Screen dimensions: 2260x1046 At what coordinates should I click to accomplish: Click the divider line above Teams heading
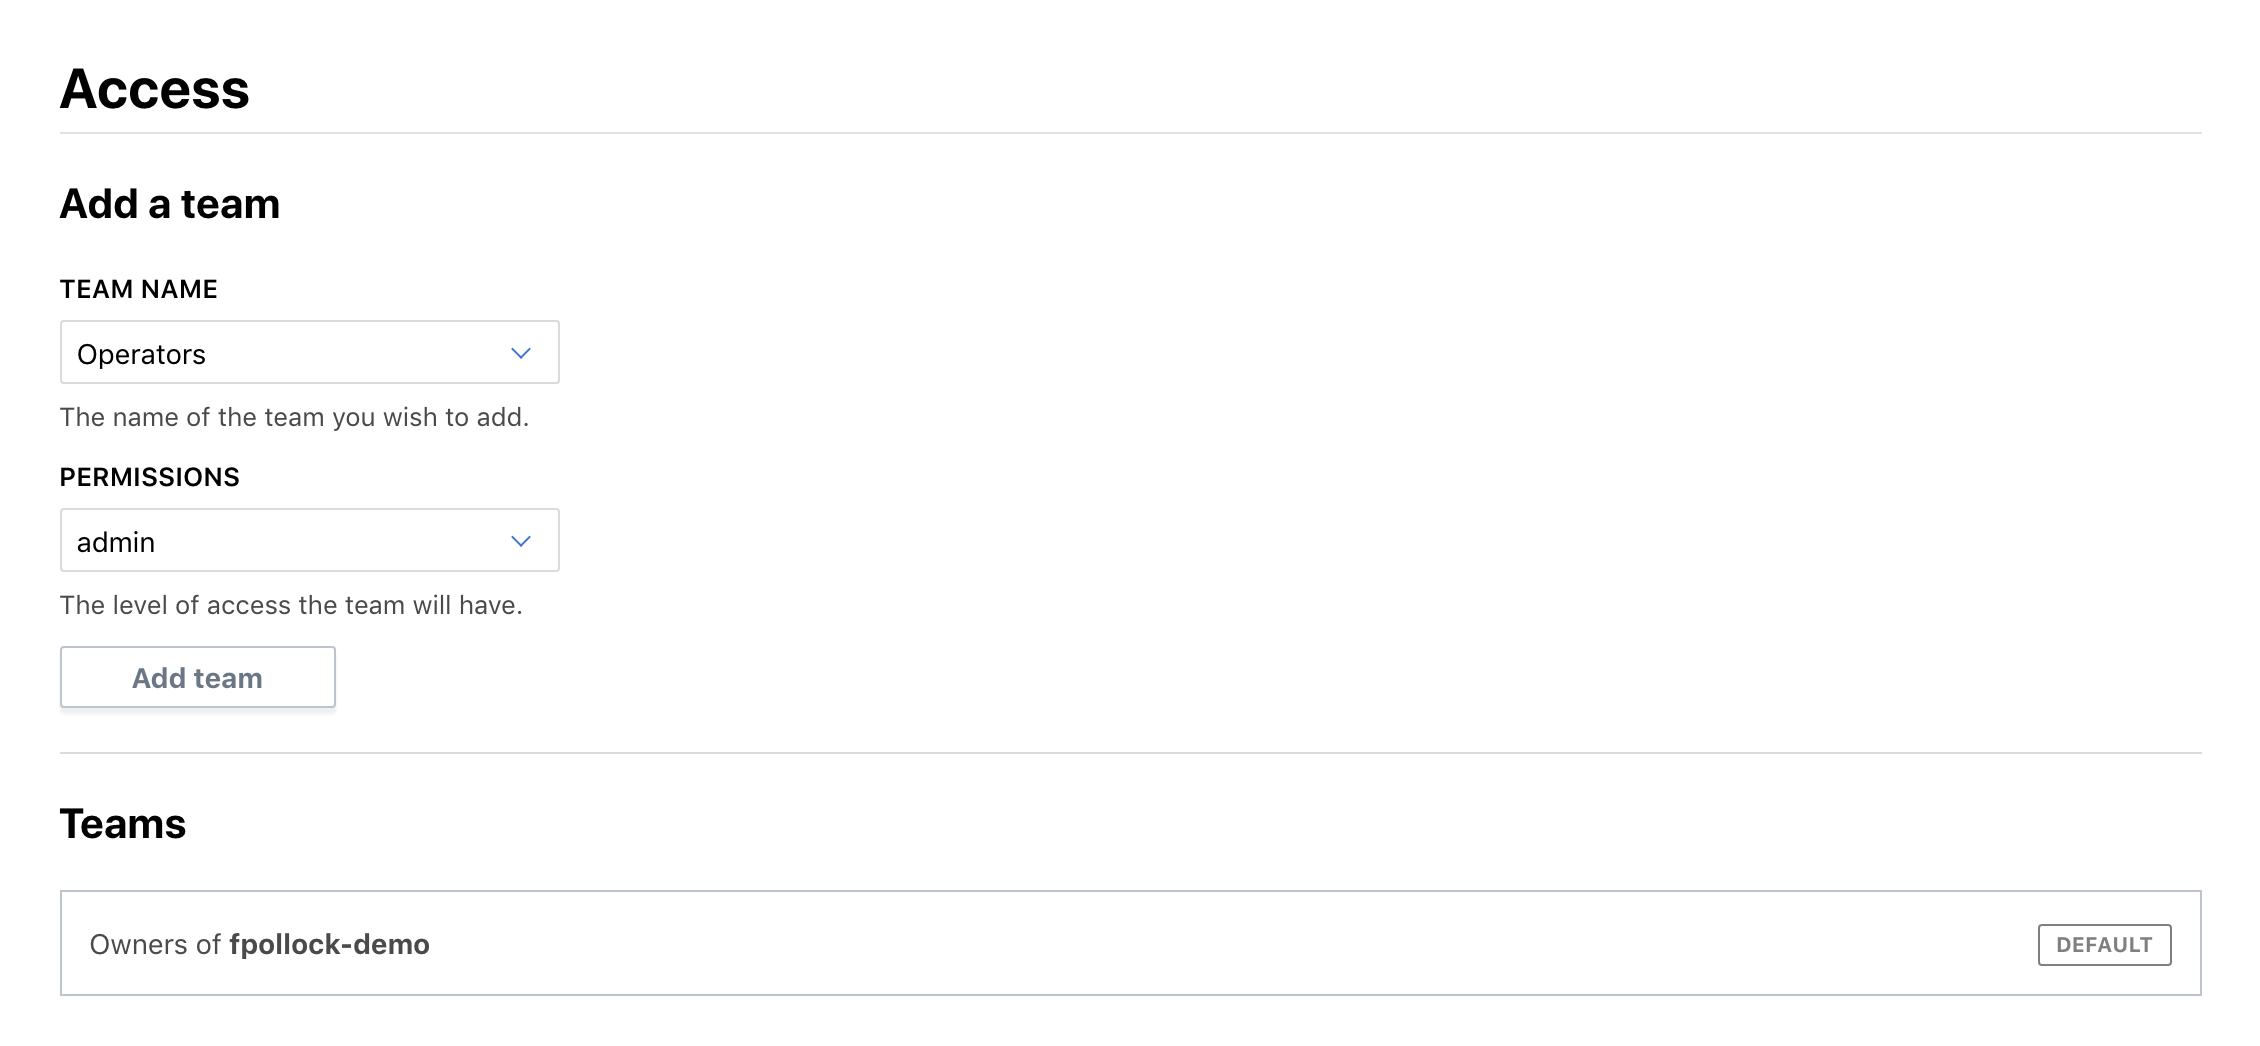(1130, 753)
